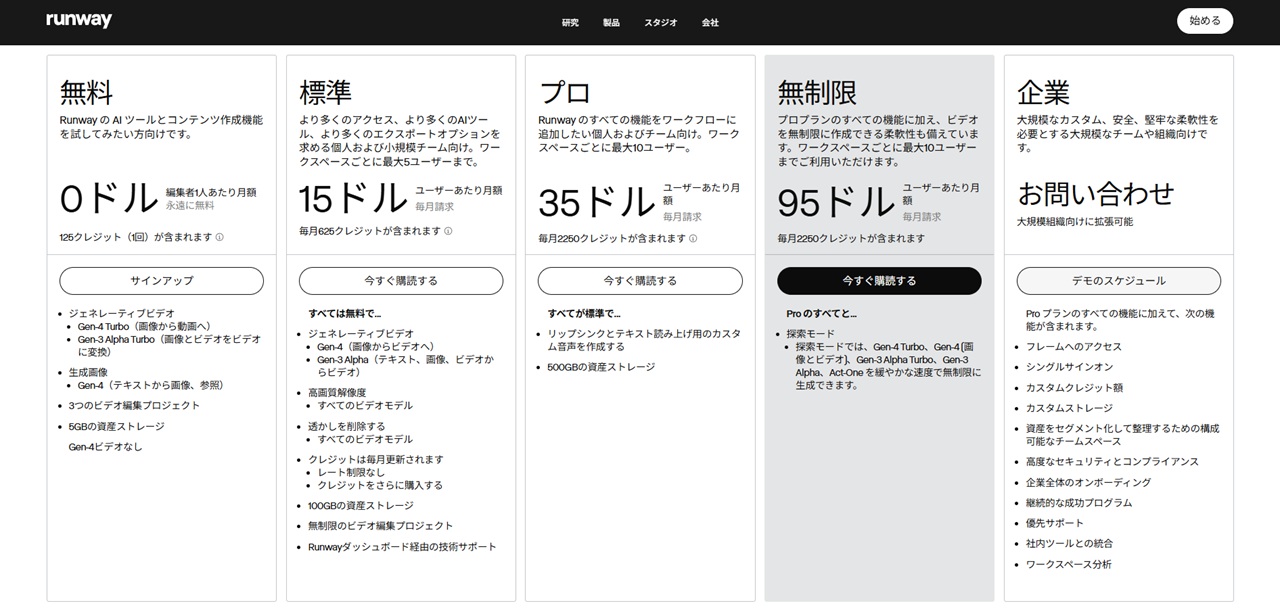The image size is (1280, 616).
Task: Click the フレームへのアクセス item
Action: [x=1074, y=347]
